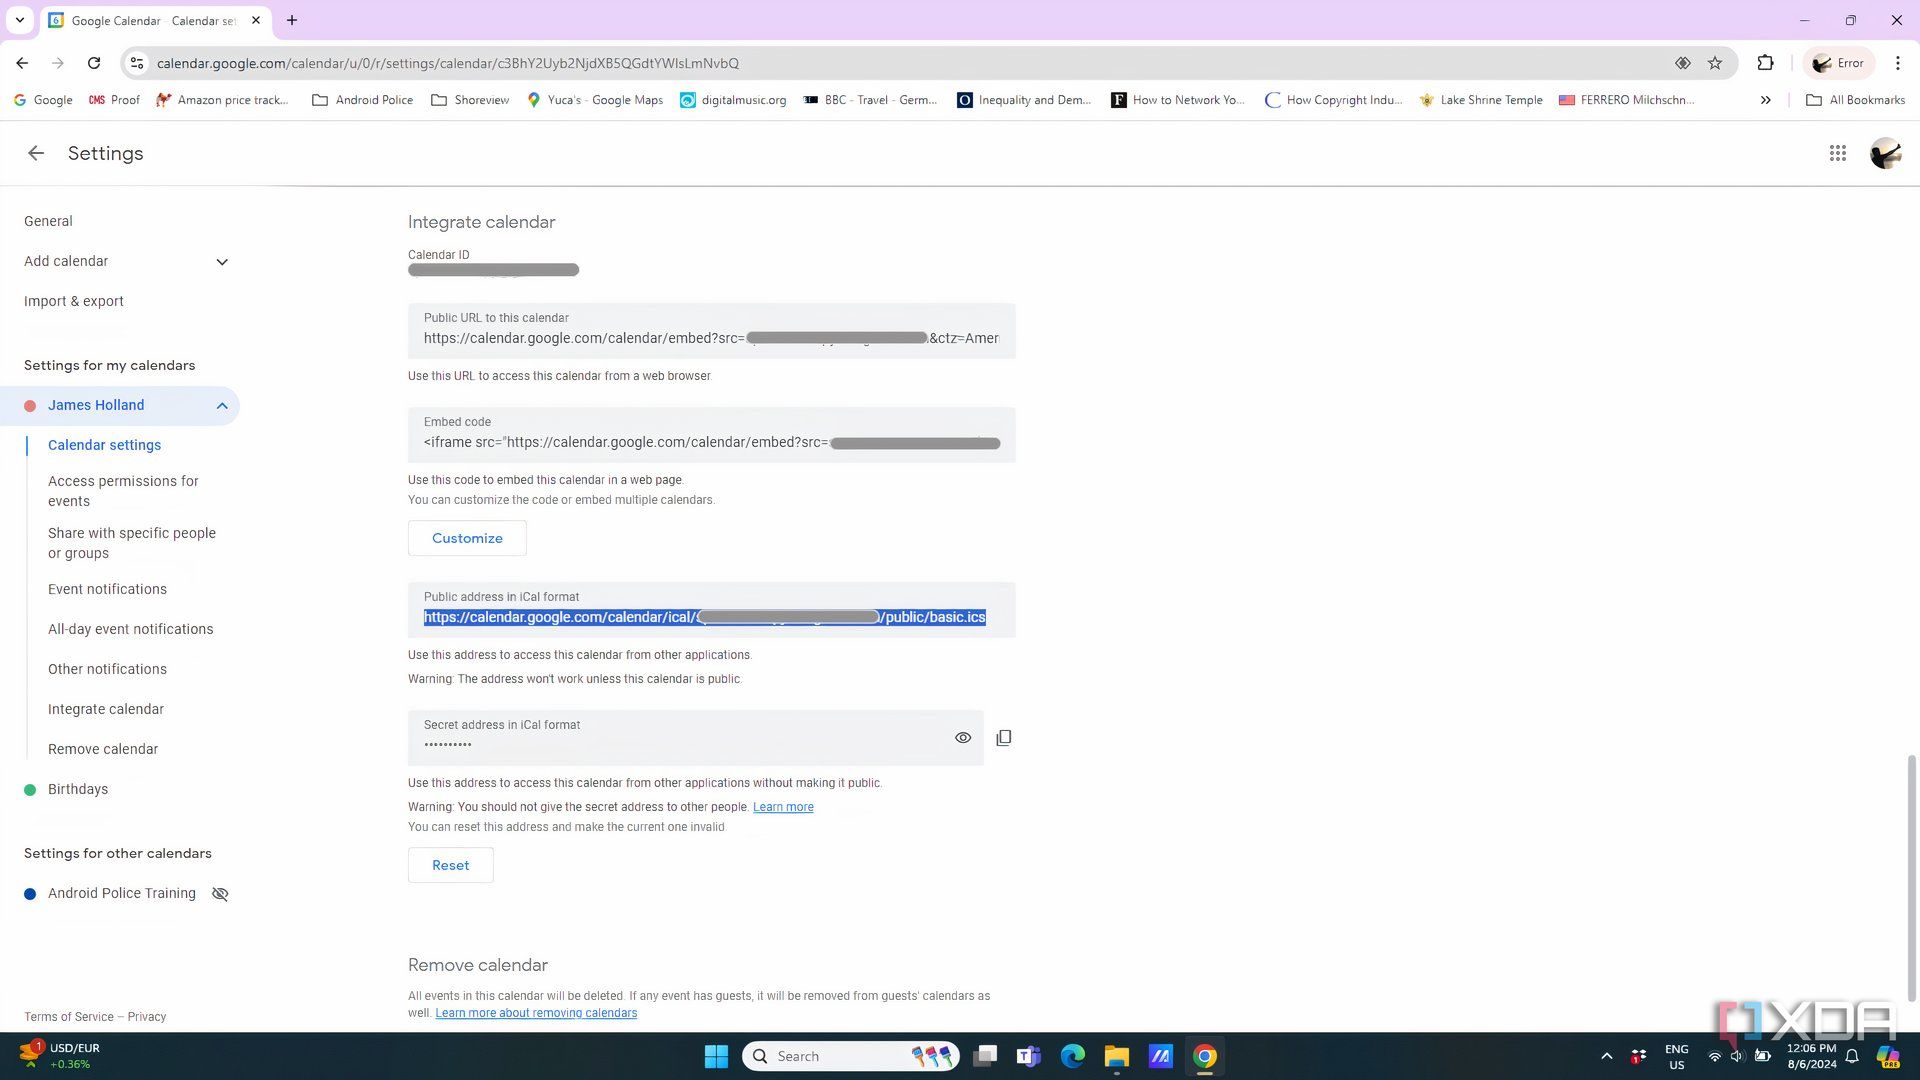The height and width of the screenshot is (1080, 1920).
Task: Reset the secret address
Action: (450, 865)
